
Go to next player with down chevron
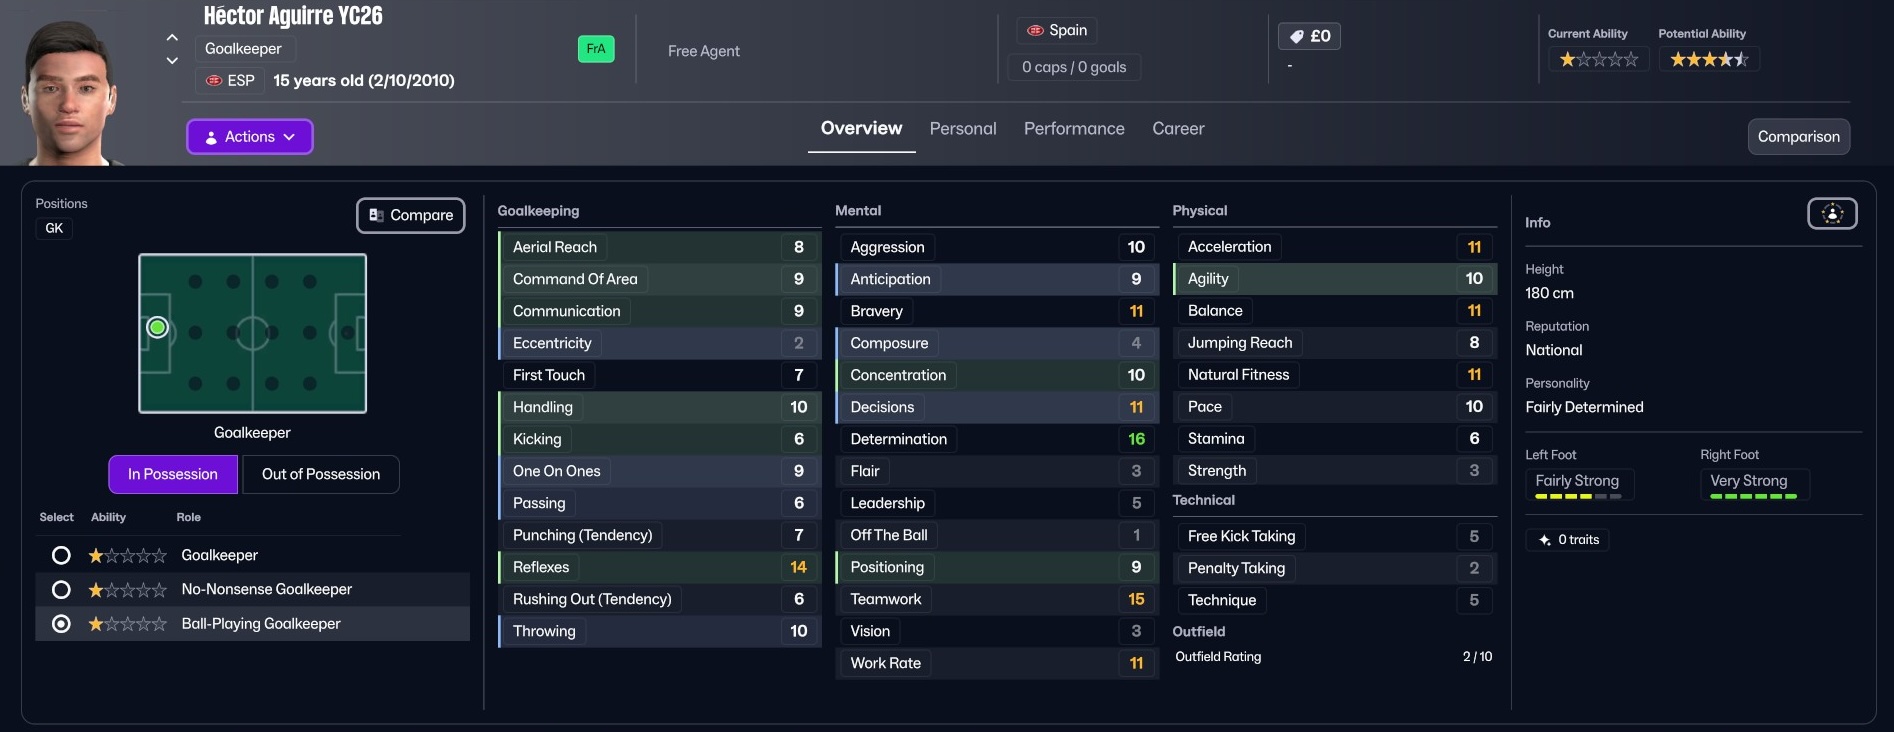click(x=172, y=61)
